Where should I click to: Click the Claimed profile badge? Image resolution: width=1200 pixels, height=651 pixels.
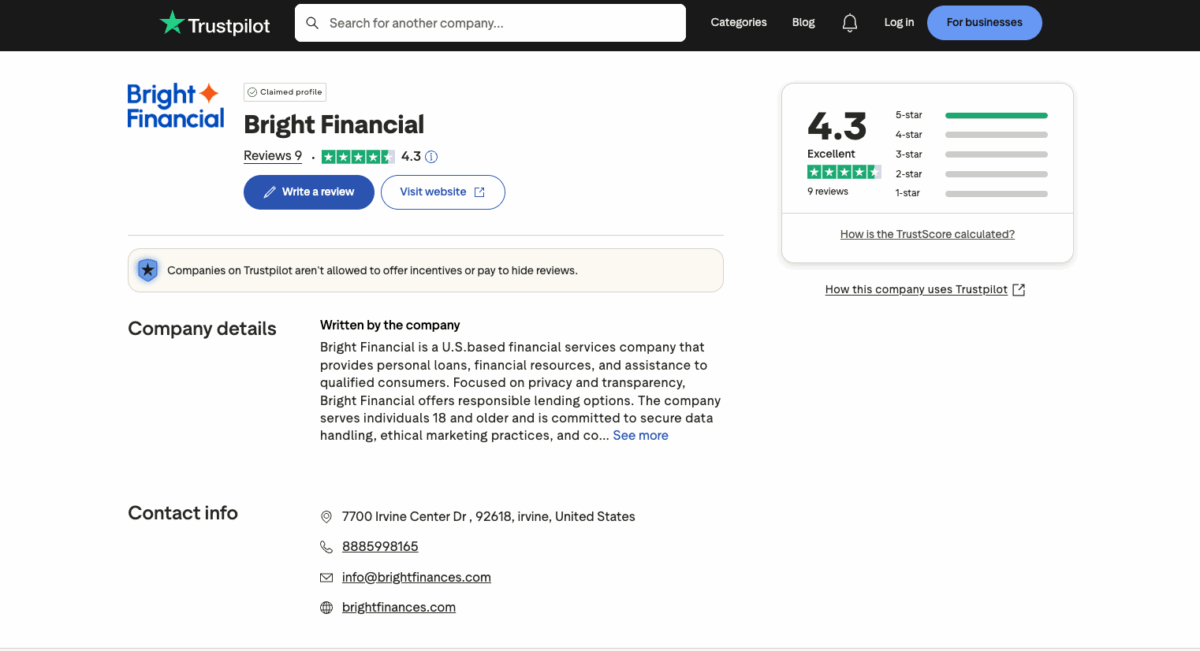click(284, 91)
